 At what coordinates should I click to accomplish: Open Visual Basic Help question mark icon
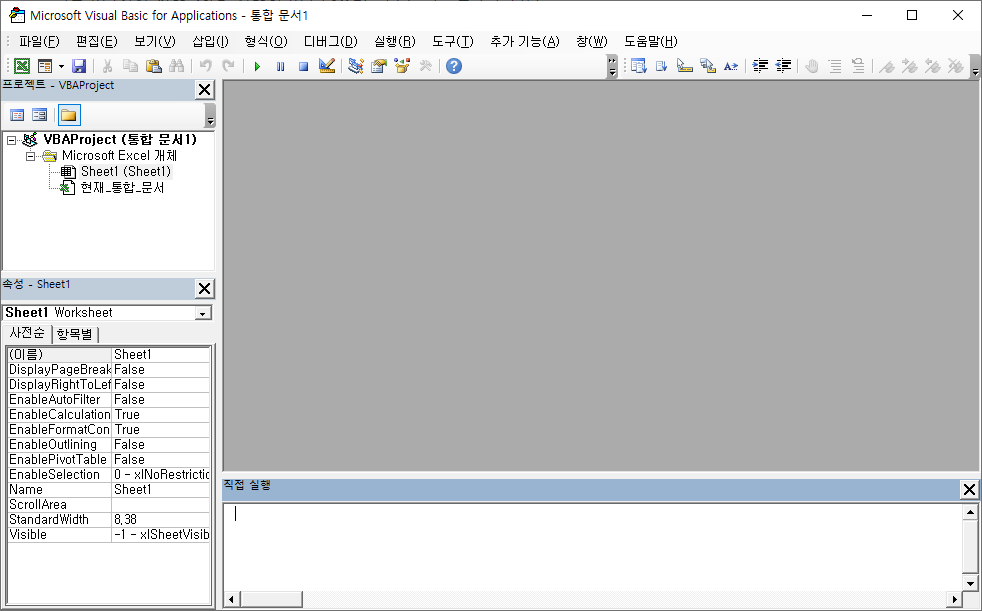coord(454,66)
